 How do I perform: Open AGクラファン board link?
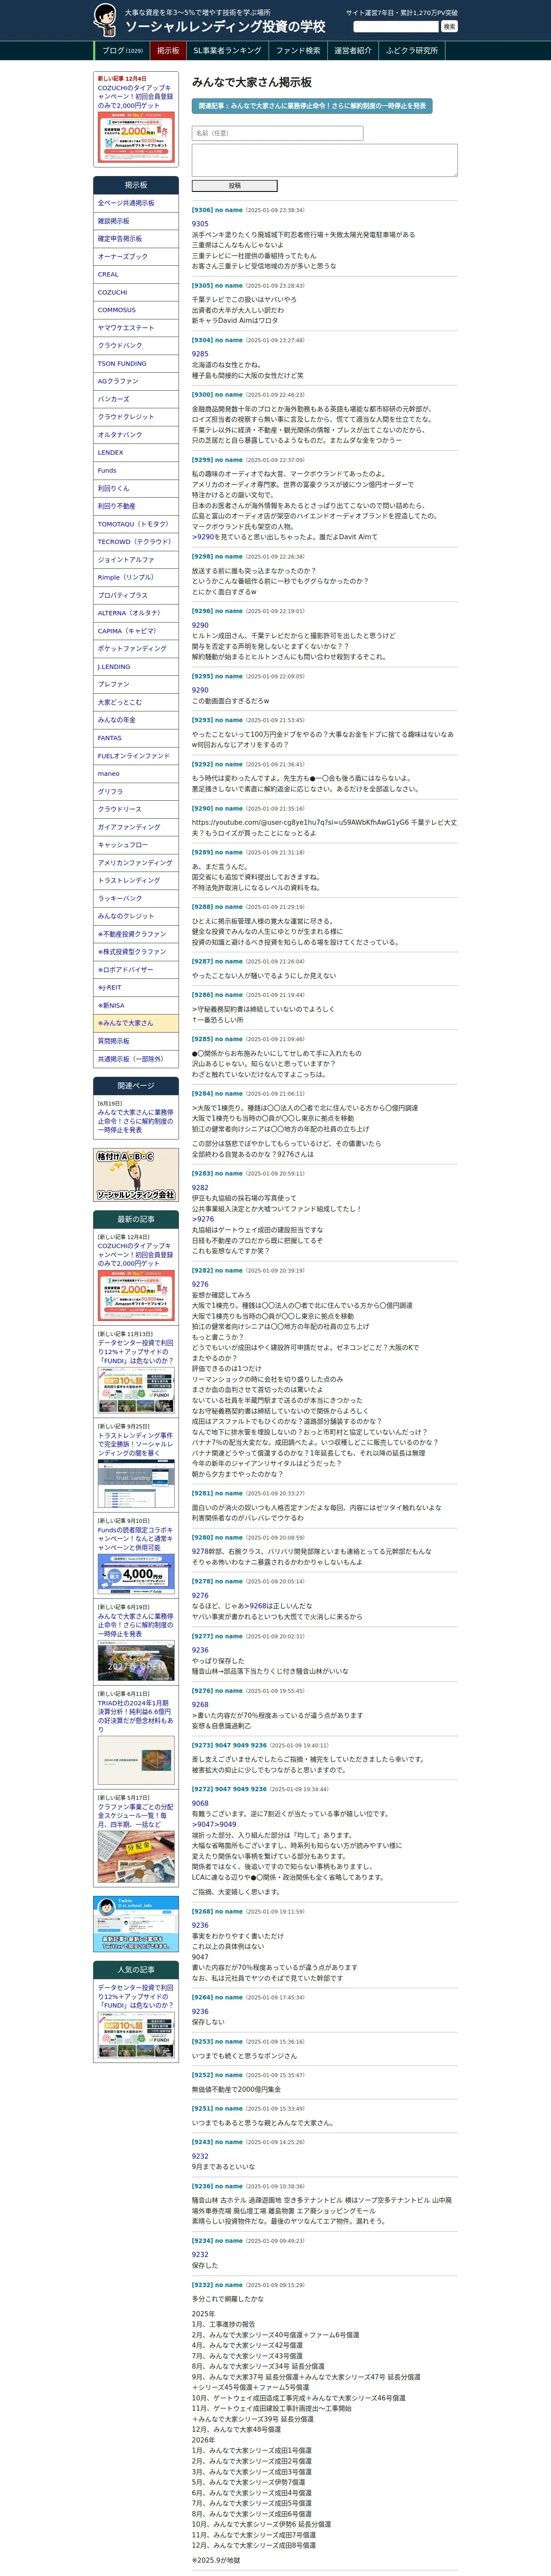pos(136,381)
